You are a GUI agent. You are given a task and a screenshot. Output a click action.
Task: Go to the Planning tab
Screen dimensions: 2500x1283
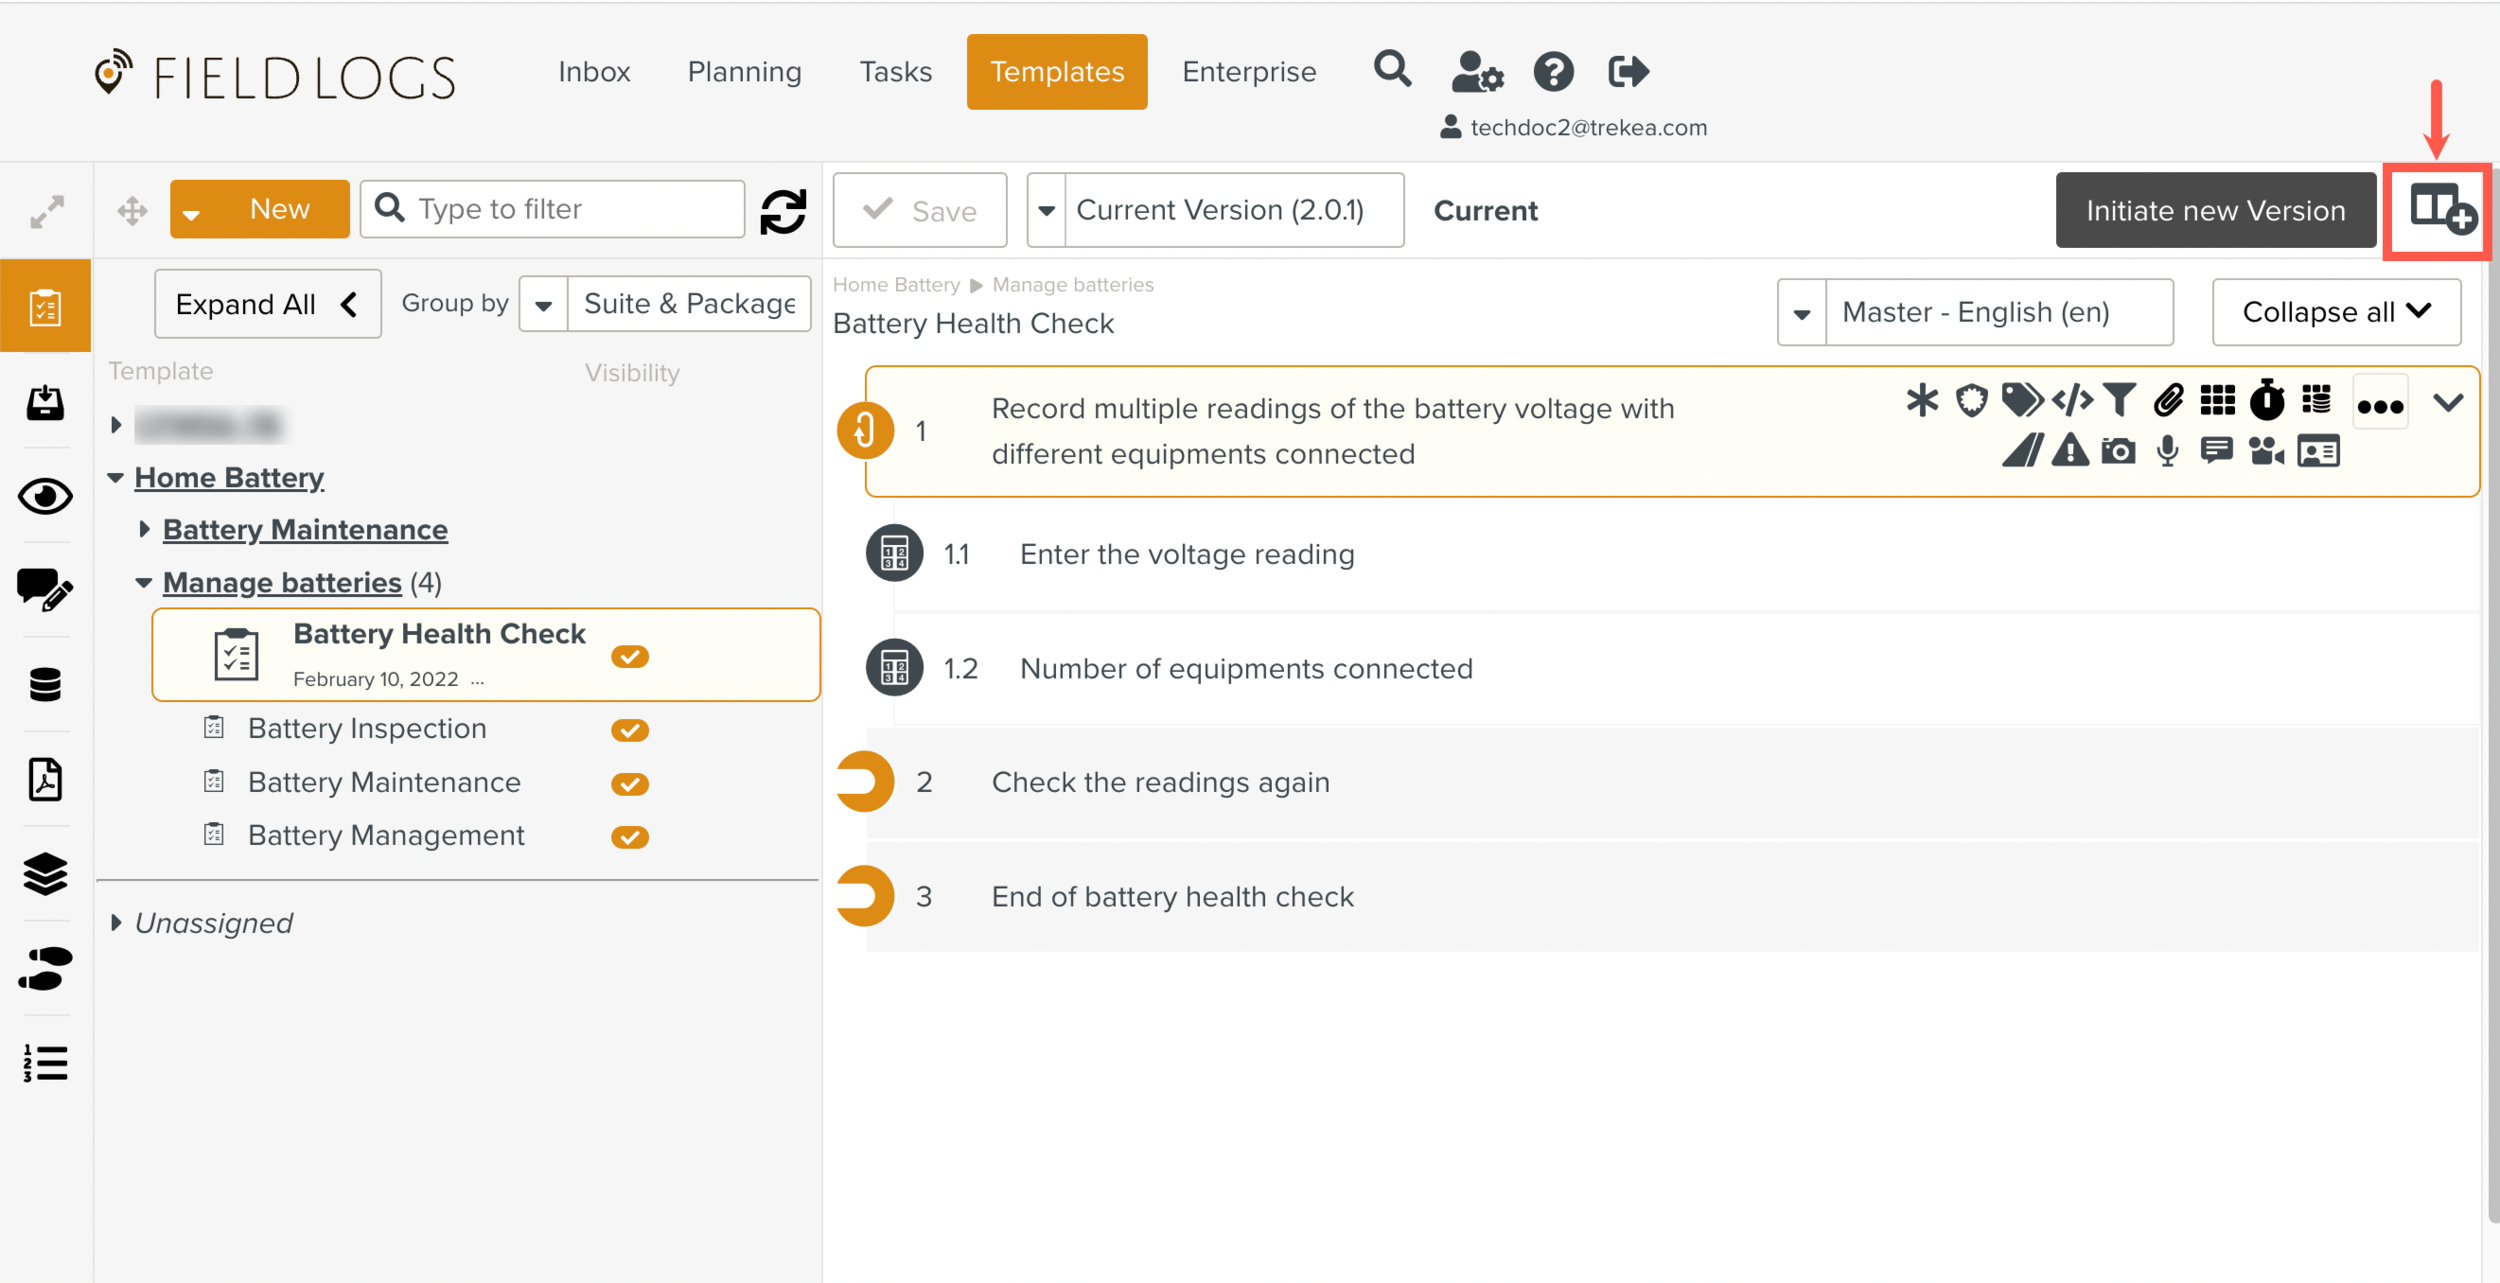pyautogui.click(x=744, y=71)
